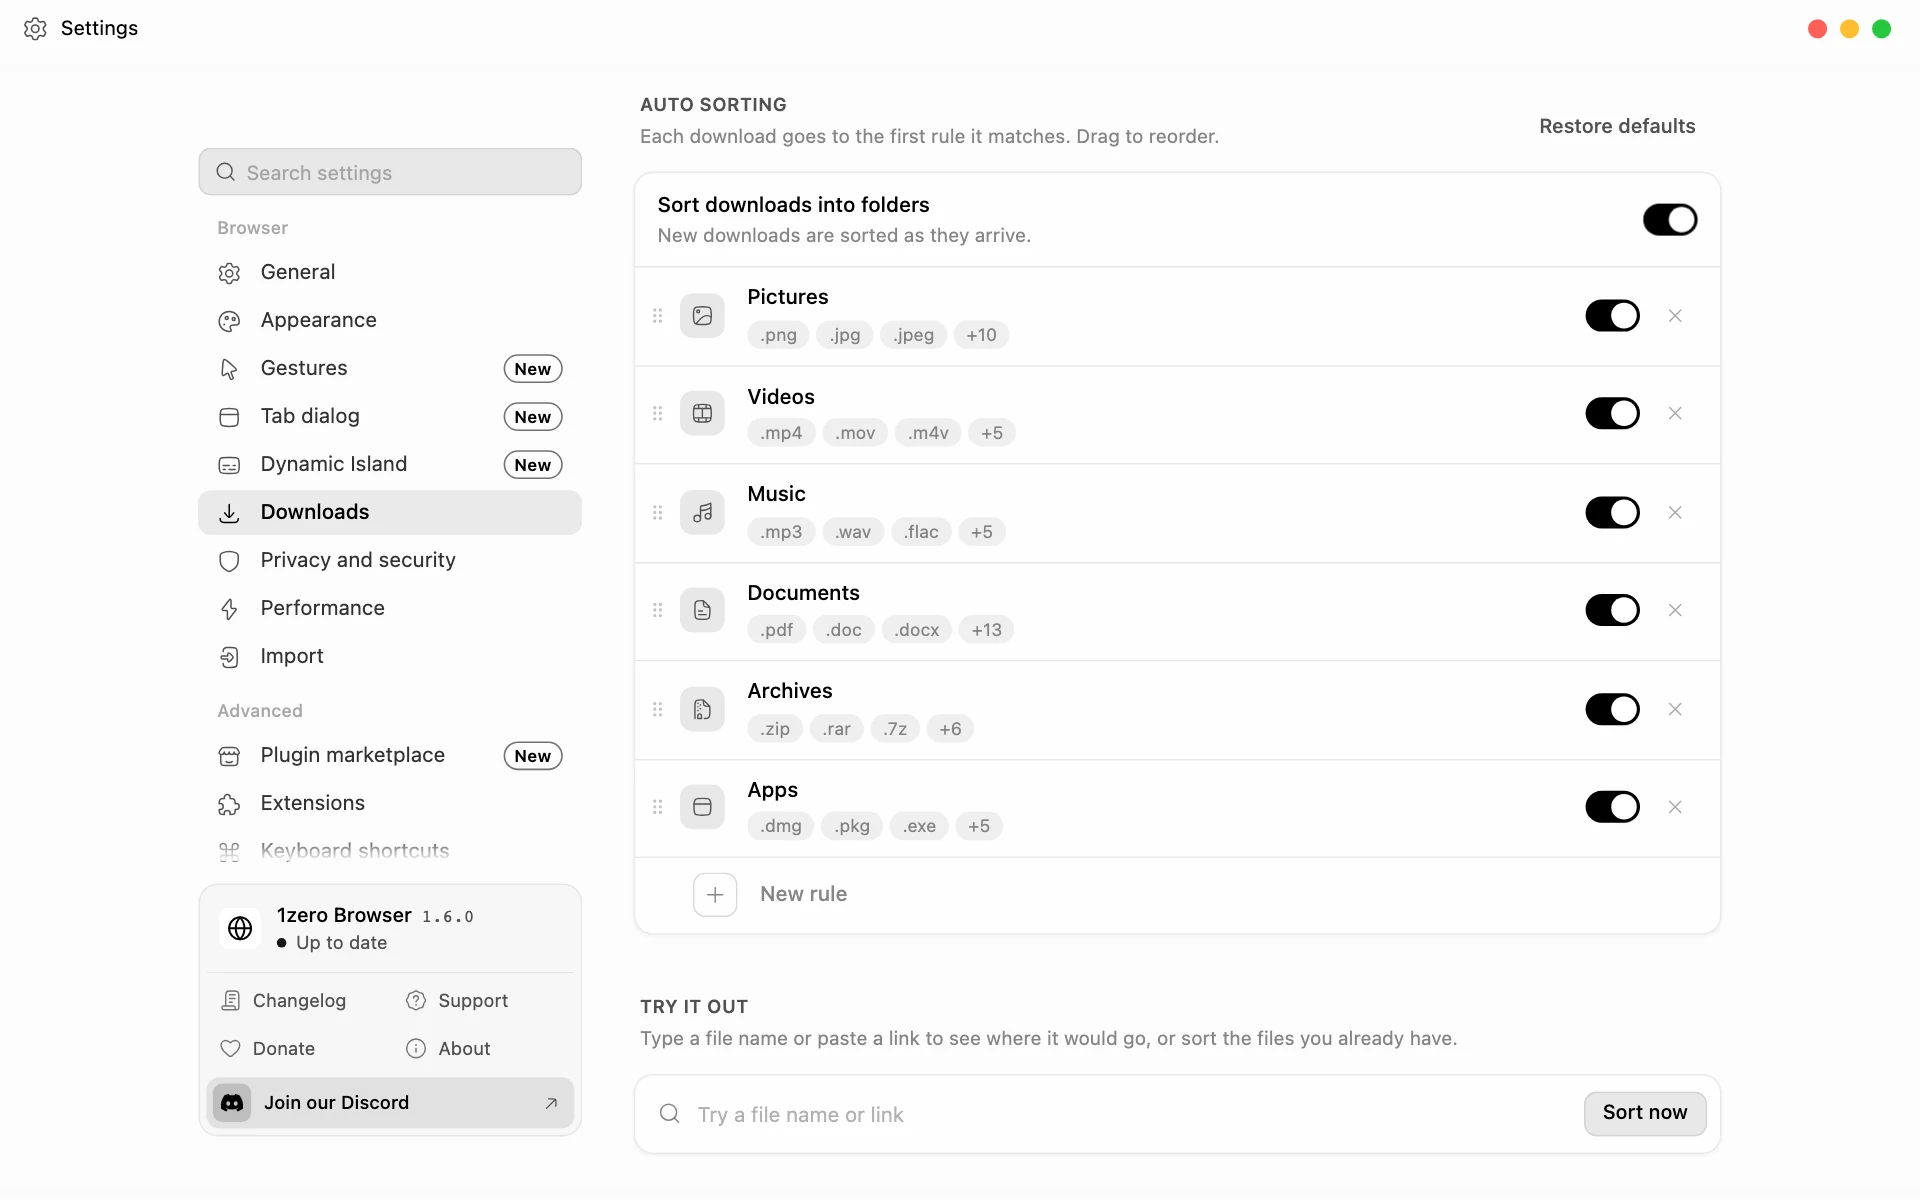Click the Archives rule zip icon

pos(702,709)
